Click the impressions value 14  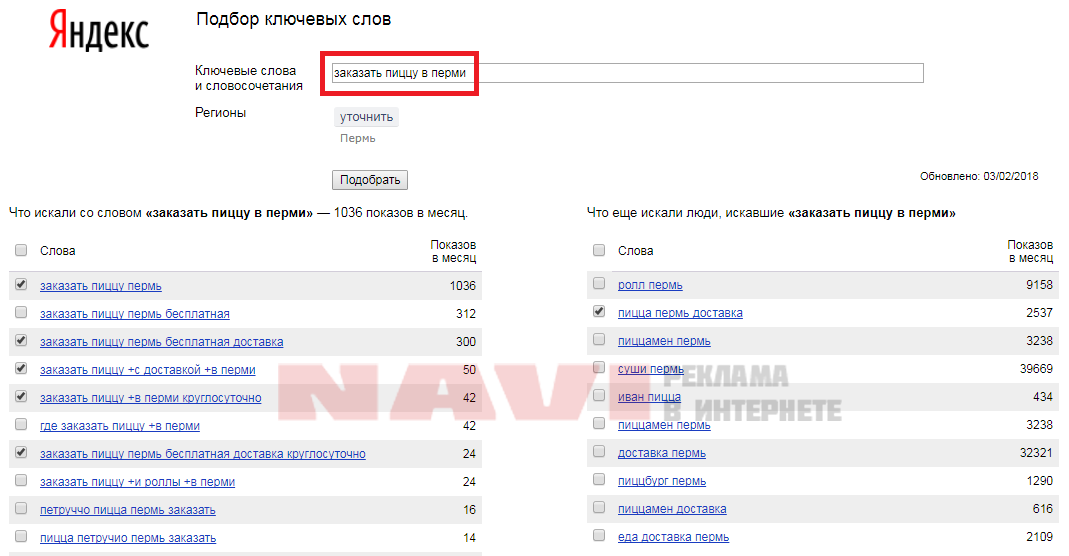[x=469, y=538]
